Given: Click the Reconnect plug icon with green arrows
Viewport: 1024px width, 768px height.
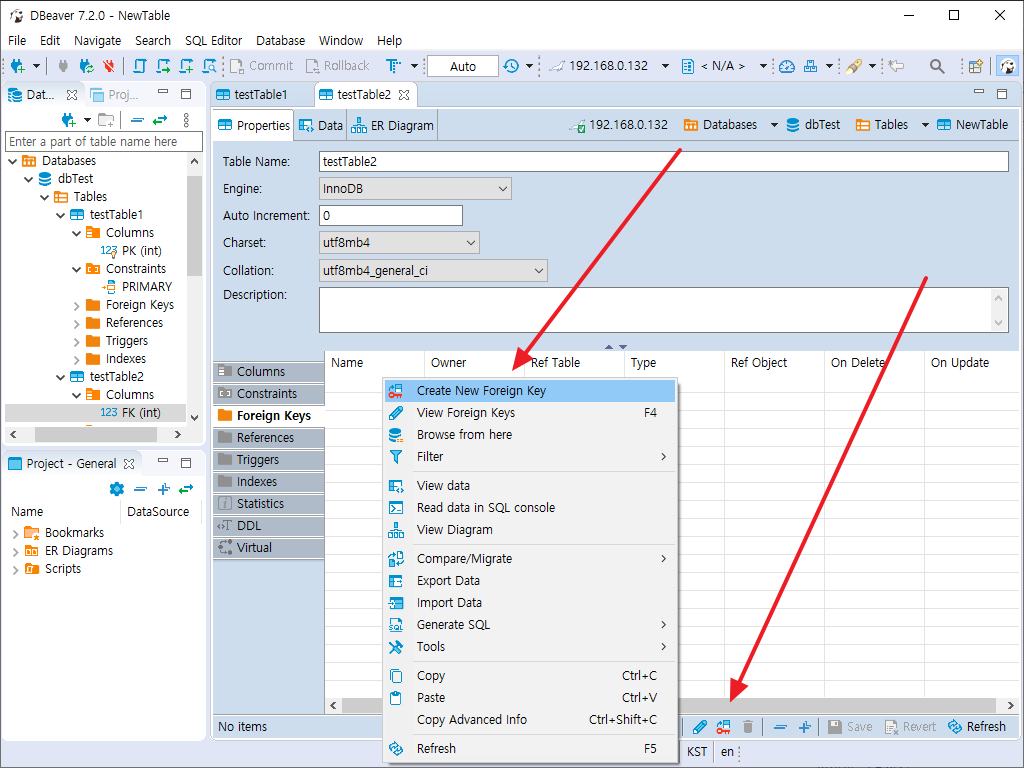Looking at the screenshot, I should 86,66.
